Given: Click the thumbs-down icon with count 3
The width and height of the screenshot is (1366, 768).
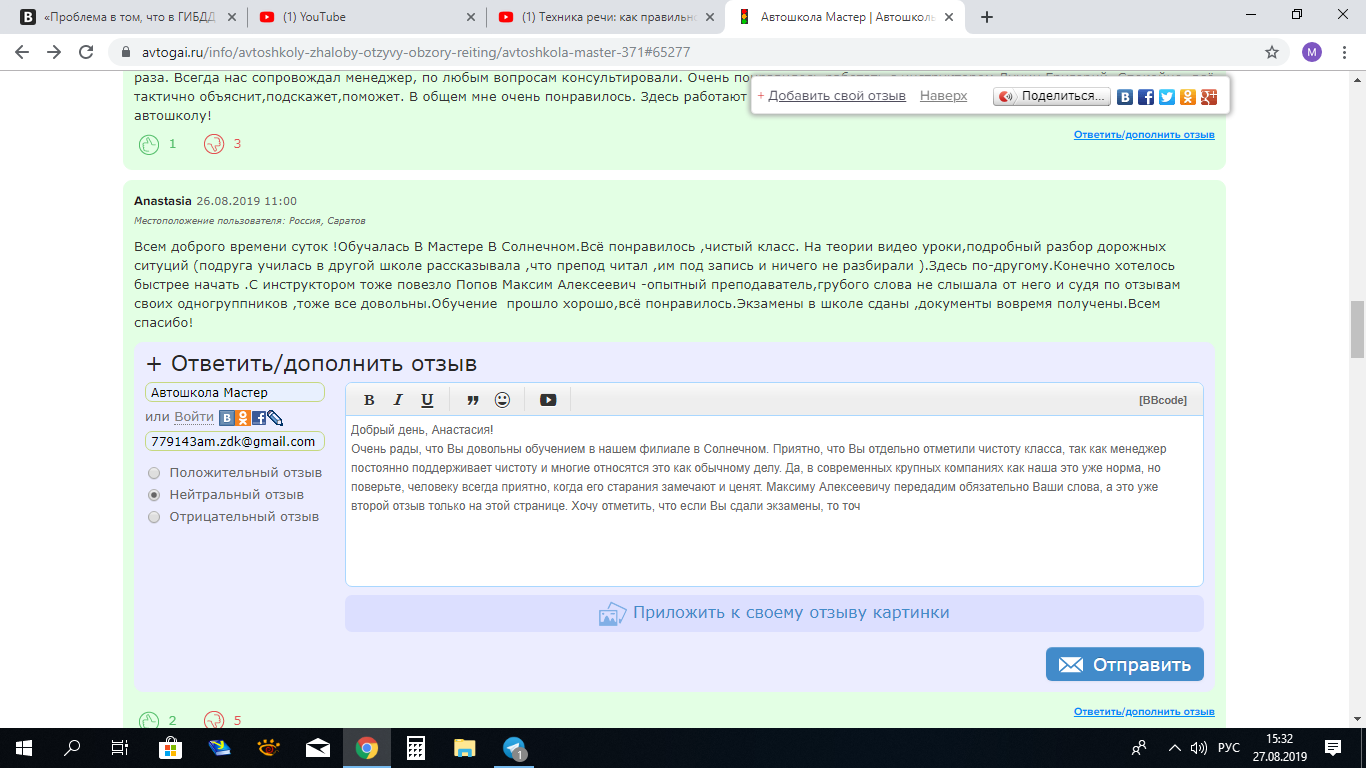Looking at the screenshot, I should [x=213, y=144].
